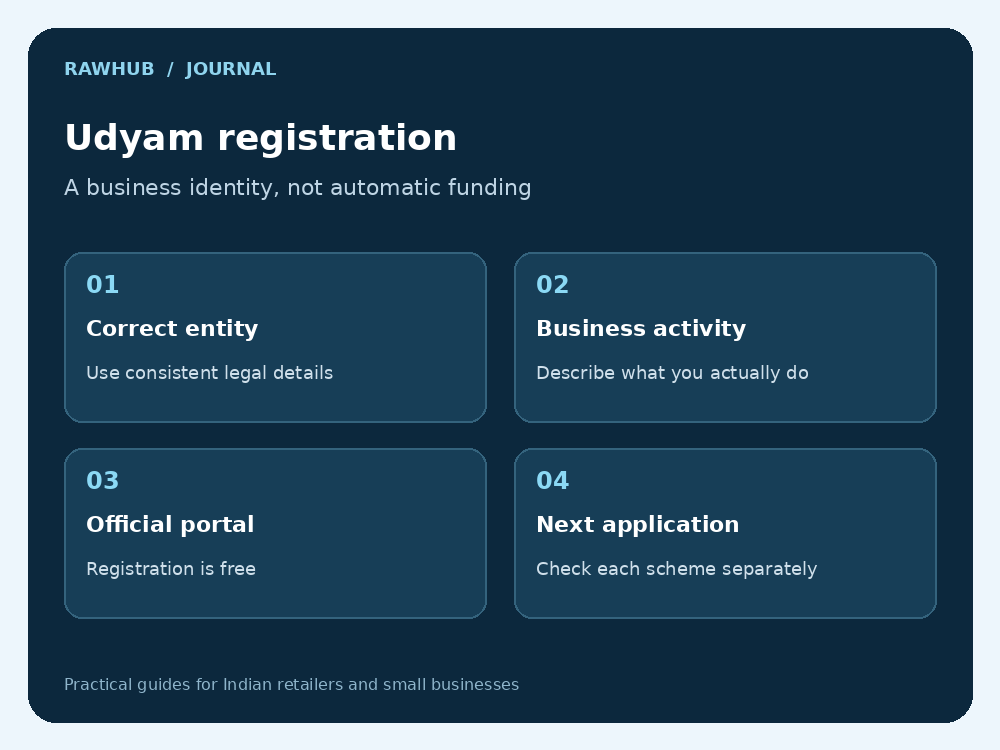
Task: Select the 'Correct entity' card title
Action: pos(172,328)
